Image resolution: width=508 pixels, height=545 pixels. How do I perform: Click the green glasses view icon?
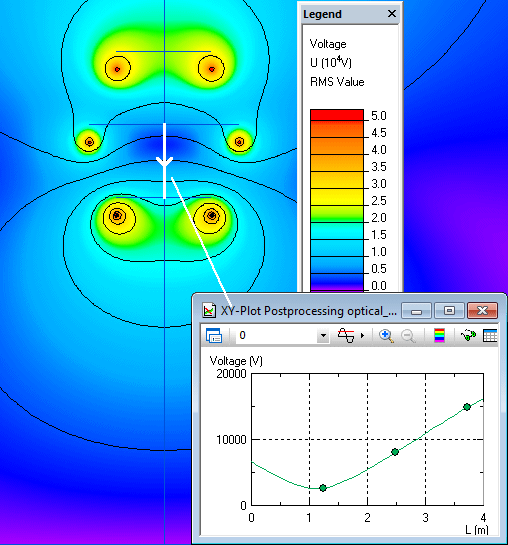click(468, 335)
